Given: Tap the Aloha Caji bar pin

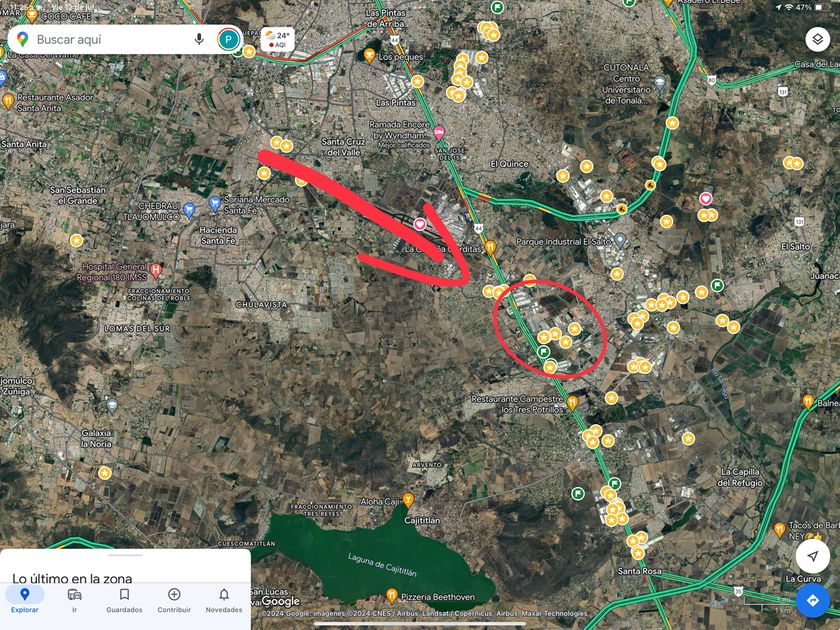Looking at the screenshot, I should (x=408, y=500).
